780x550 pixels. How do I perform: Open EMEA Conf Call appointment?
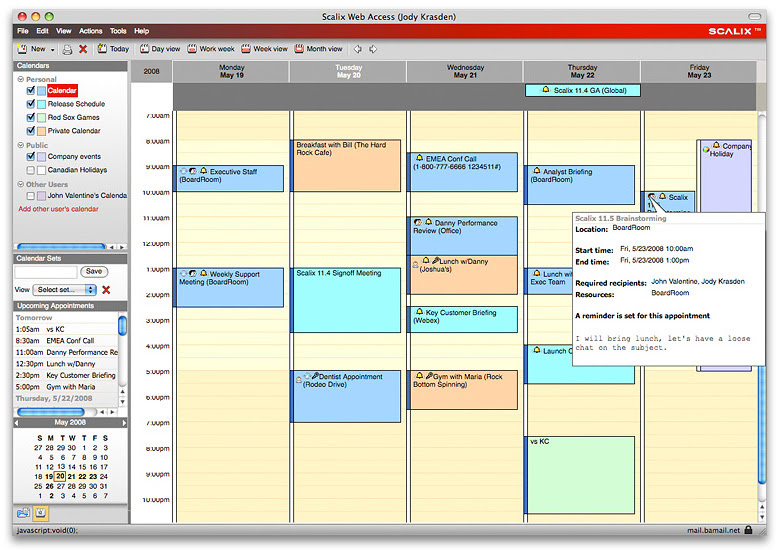point(463,172)
